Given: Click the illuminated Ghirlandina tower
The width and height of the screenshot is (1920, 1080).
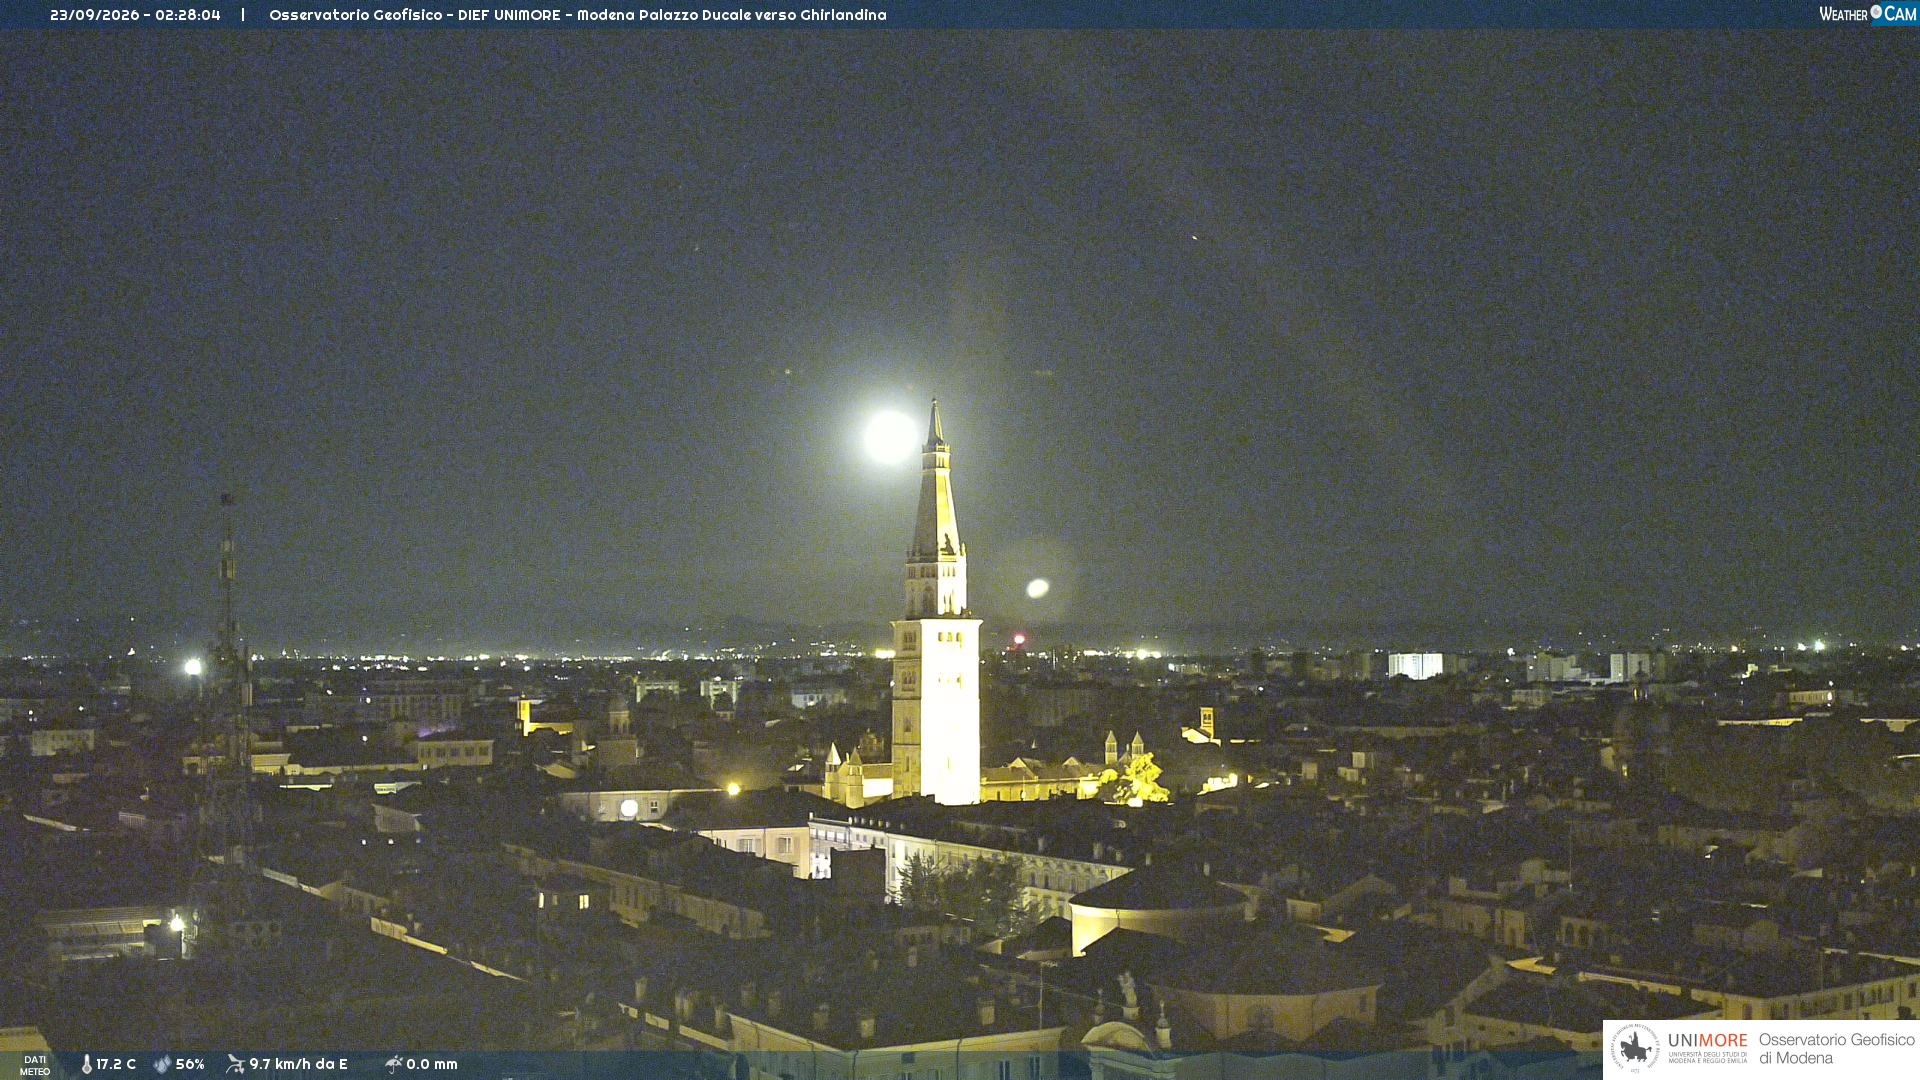Looking at the screenshot, I should [936, 605].
